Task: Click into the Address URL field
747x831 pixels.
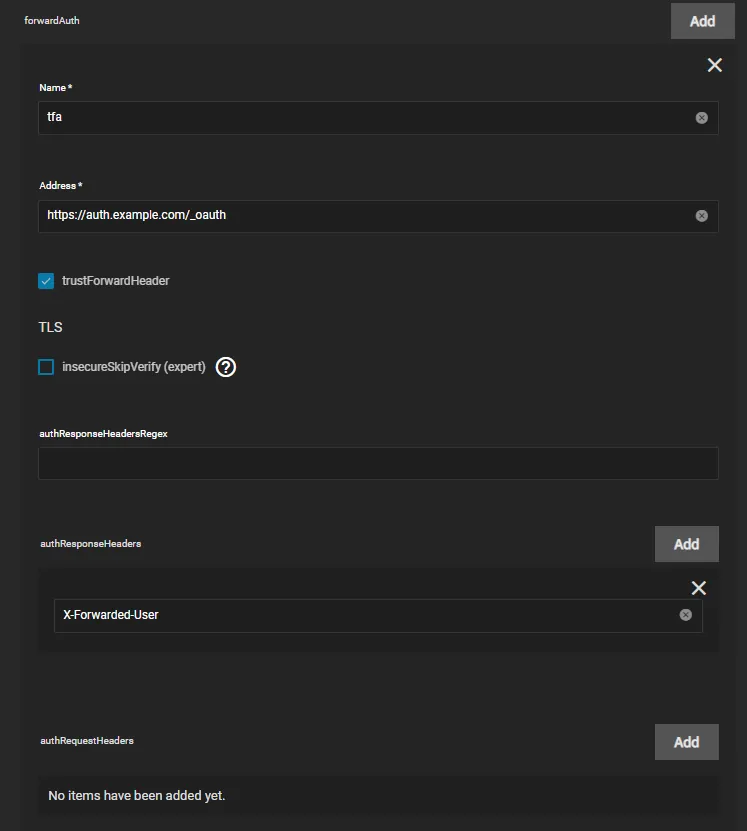Action: click(360, 215)
